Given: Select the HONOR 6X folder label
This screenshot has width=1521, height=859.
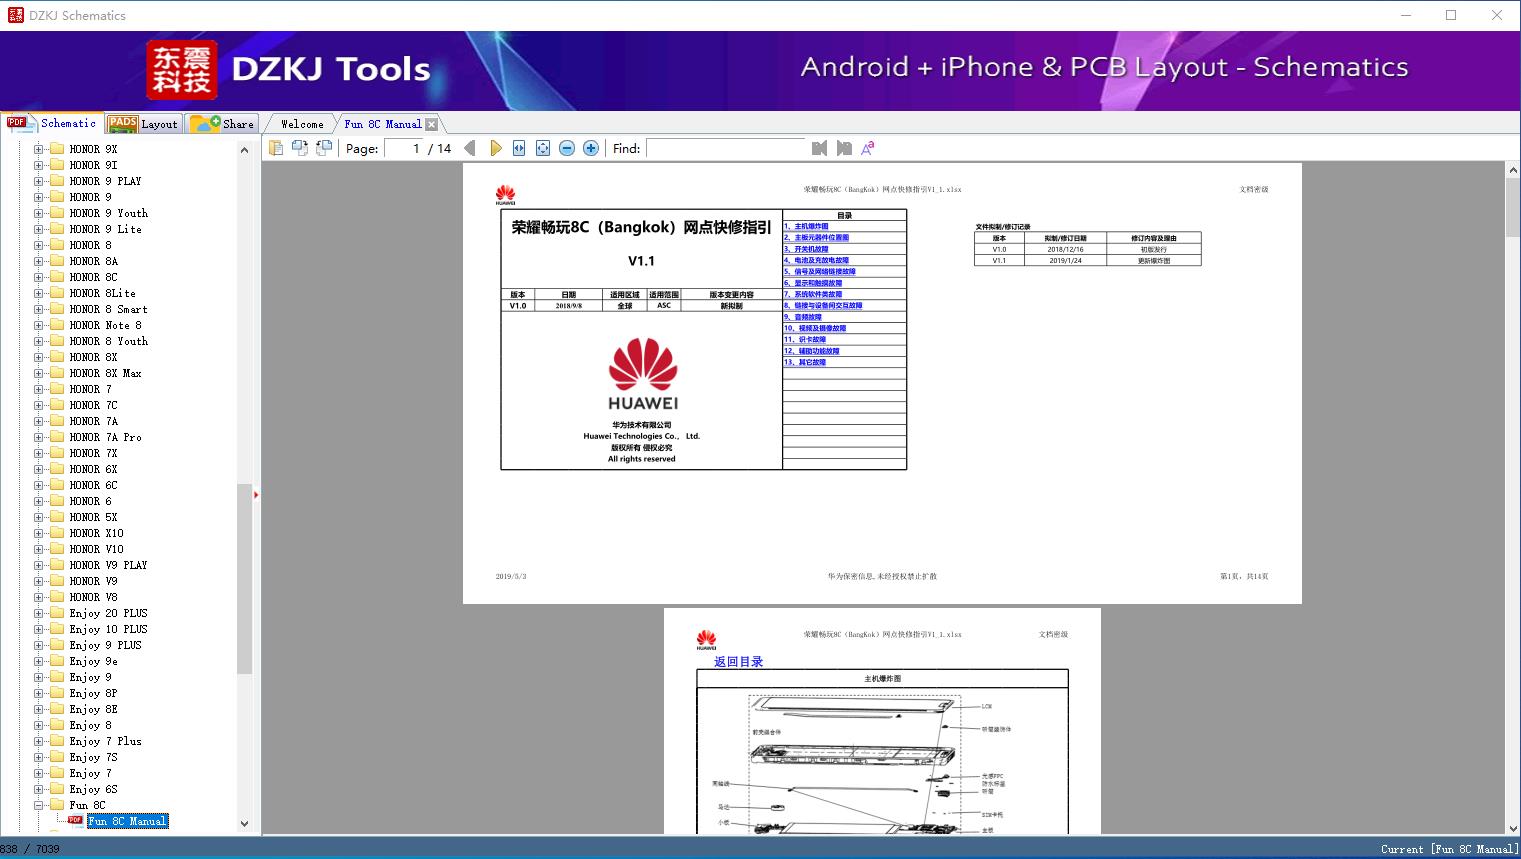Looking at the screenshot, I should tap(93, 469).
